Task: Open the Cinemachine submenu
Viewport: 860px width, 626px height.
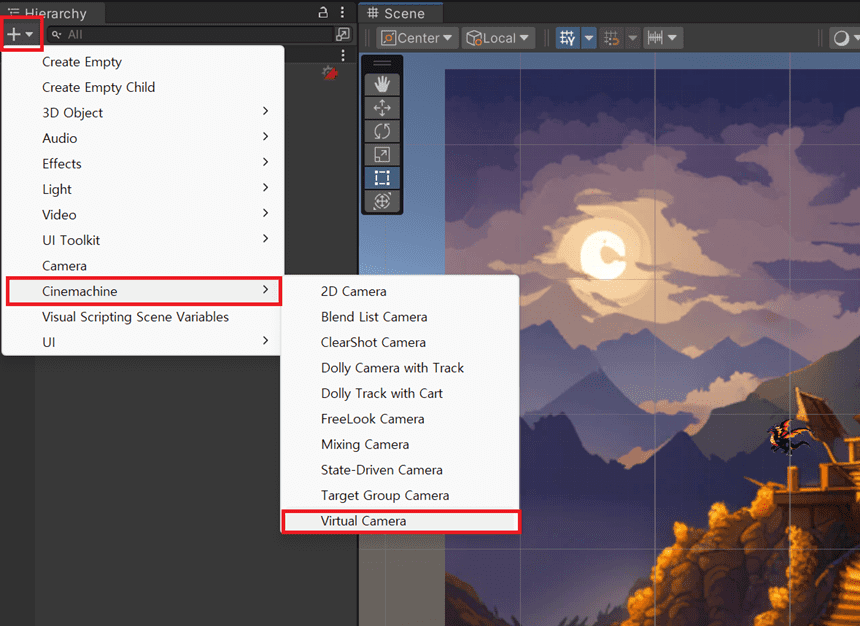Action: point(144,291)
